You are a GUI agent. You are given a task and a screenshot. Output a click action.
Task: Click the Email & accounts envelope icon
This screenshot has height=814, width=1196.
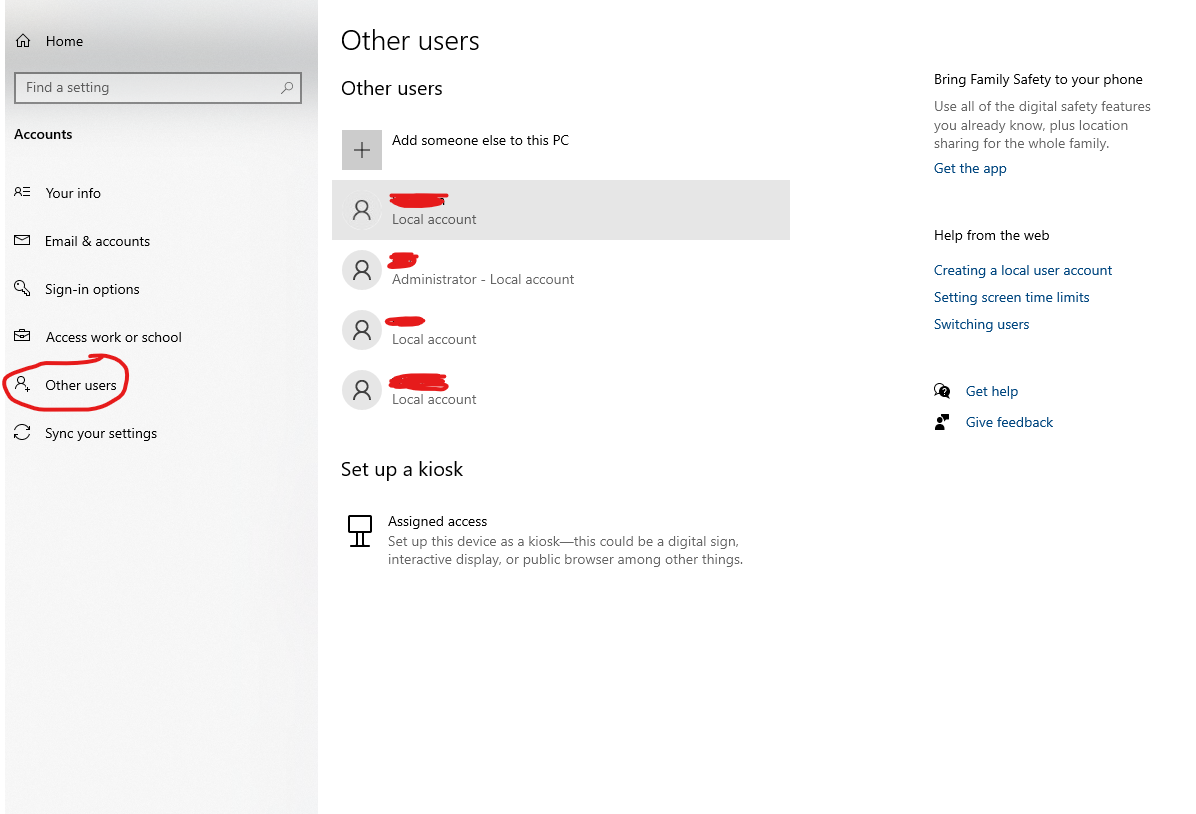[22, 240]
